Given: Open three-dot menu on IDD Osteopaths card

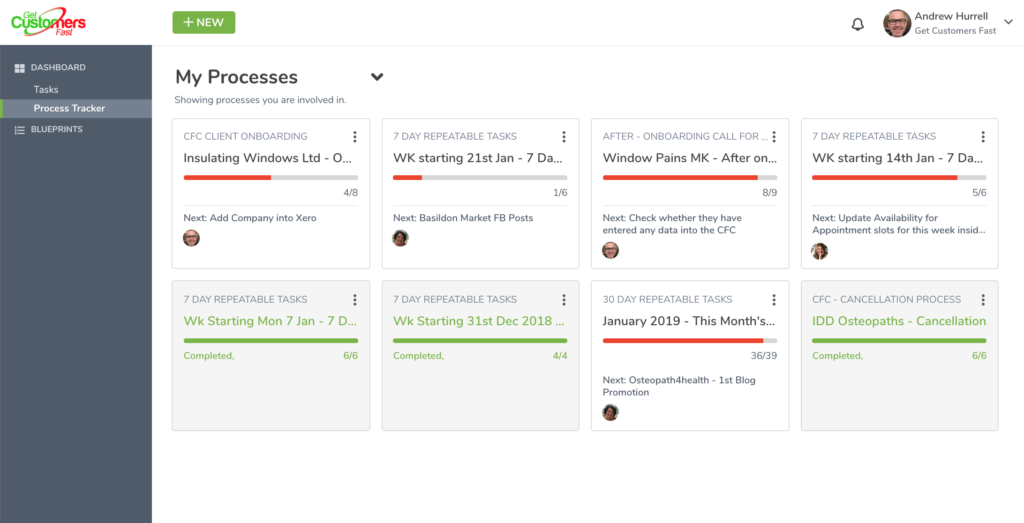Looking at the screenshot, I should (x=983, y=300).
